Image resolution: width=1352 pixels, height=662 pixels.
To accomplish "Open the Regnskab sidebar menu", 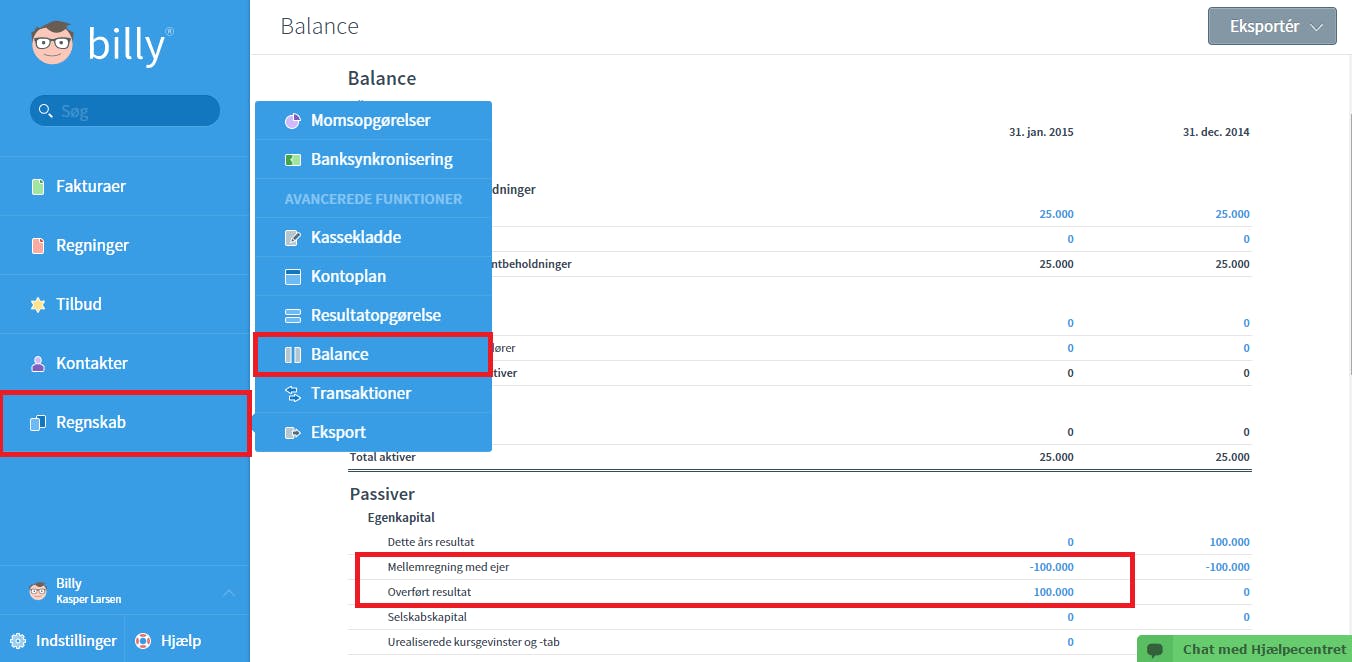I will click(125, 423).
